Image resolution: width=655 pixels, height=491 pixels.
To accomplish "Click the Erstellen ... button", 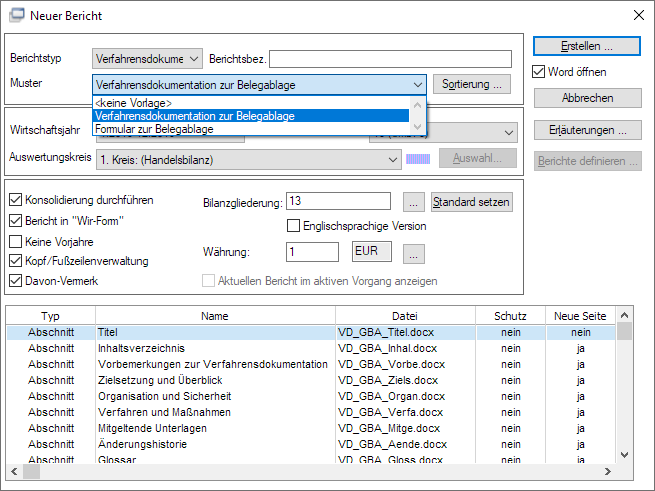I will (586, 46).
